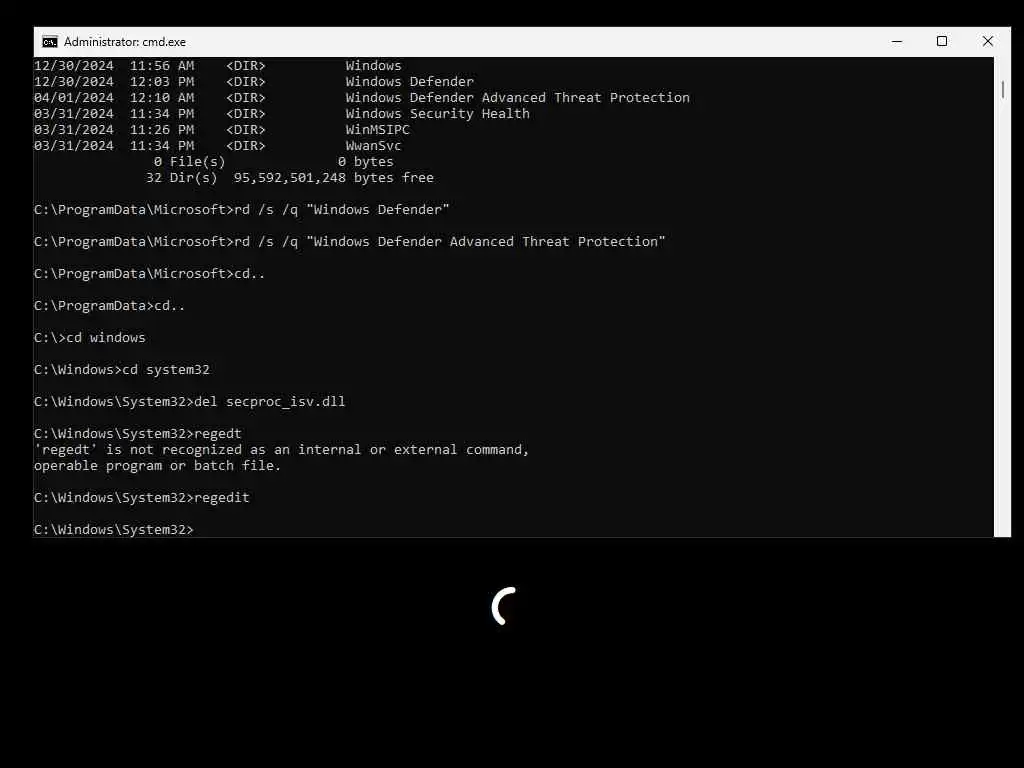Click the cmd.exe icon in title bar
This screenshot has width=1024, height=768.
(50, 42)
